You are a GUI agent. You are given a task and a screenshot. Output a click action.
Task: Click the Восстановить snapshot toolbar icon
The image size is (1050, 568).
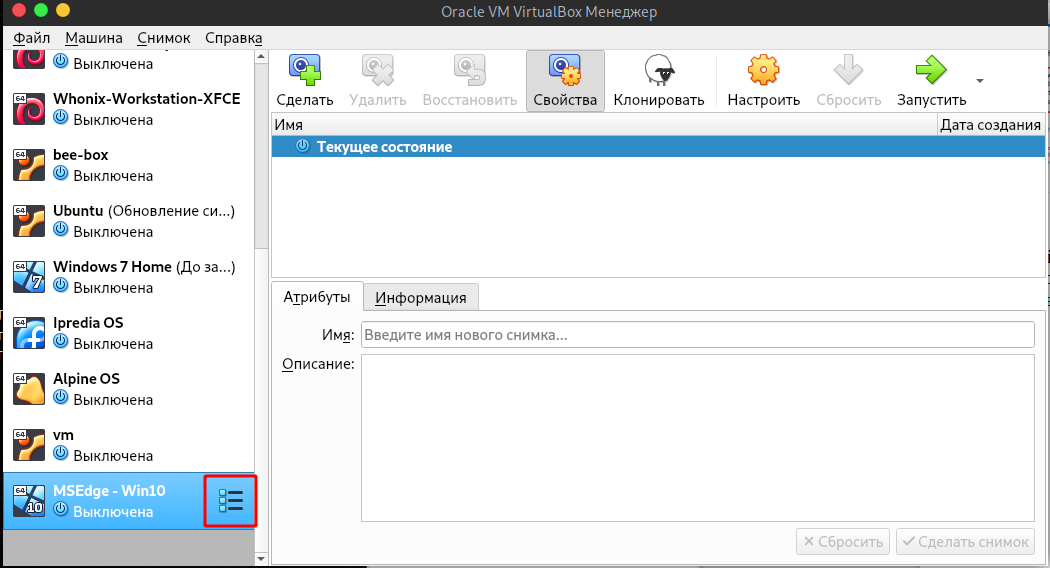tap(469, 70)
